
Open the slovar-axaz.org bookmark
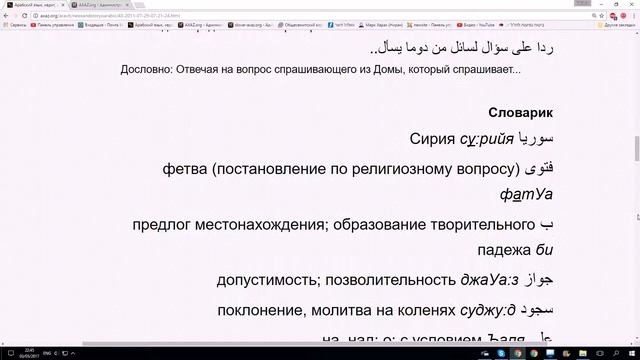pyautogui.click(x=250, y=25)
